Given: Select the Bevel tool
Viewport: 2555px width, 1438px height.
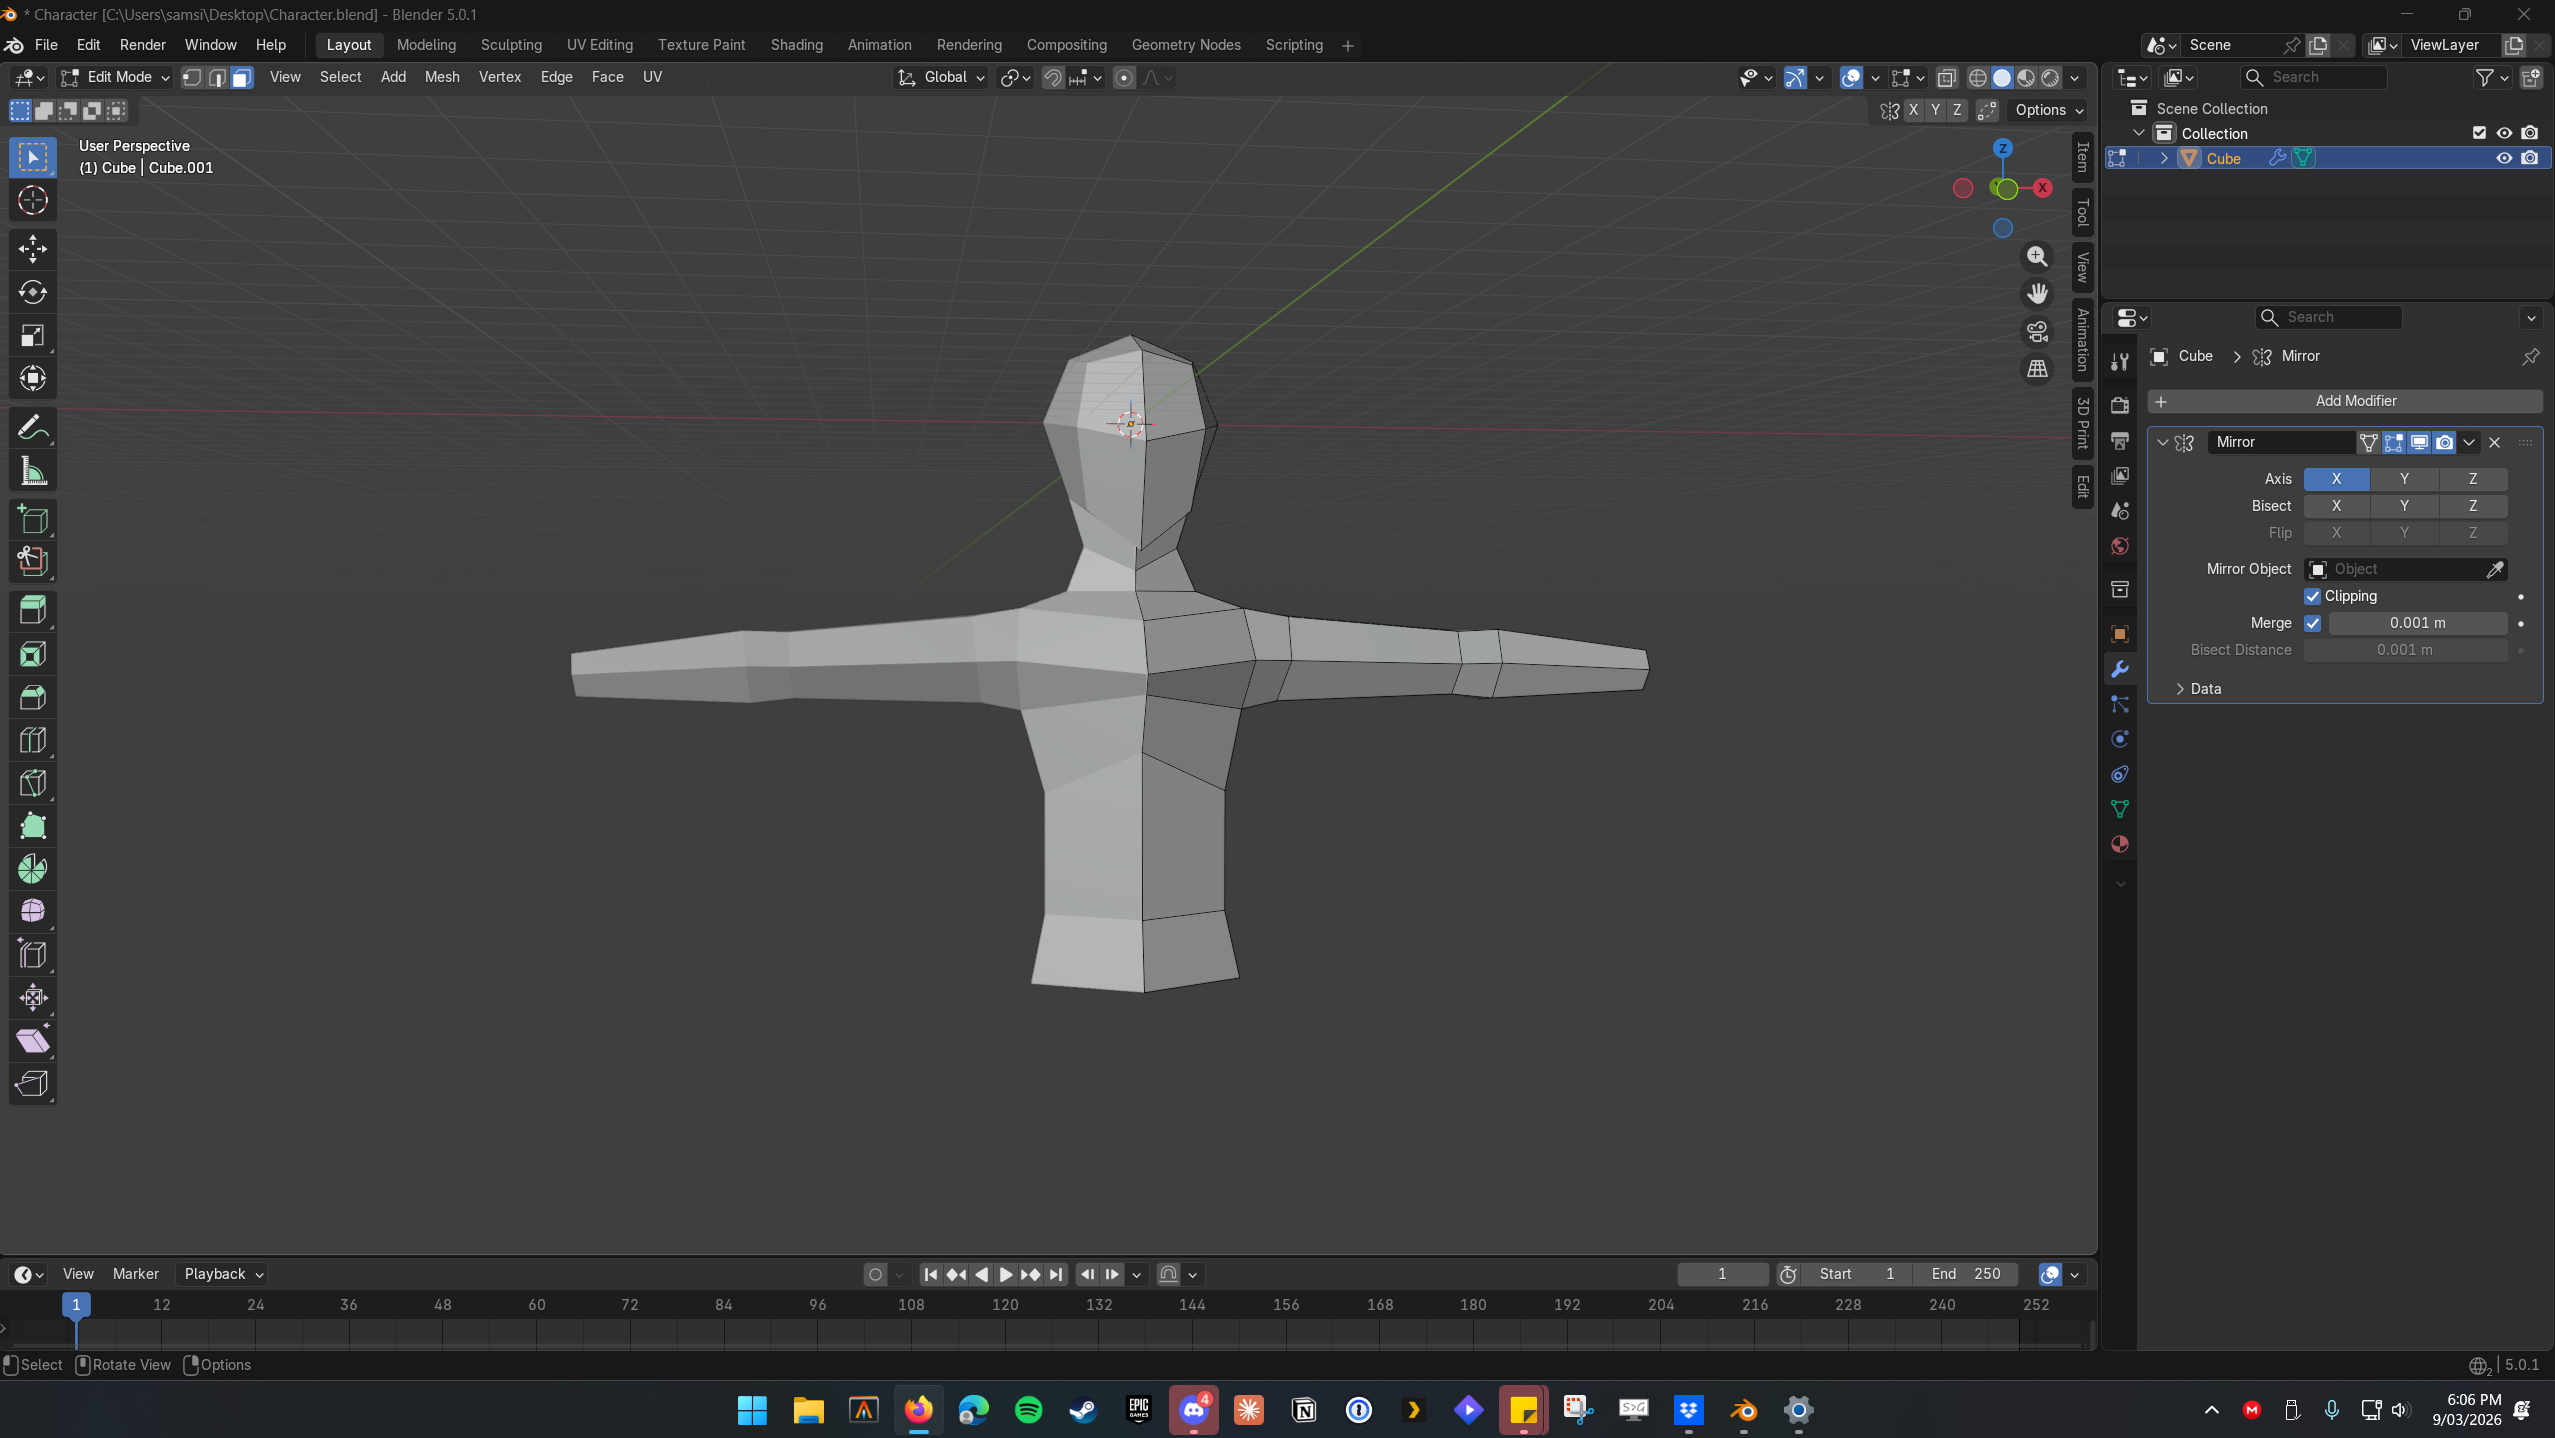Looking at the screenshot, I should 33,697.
